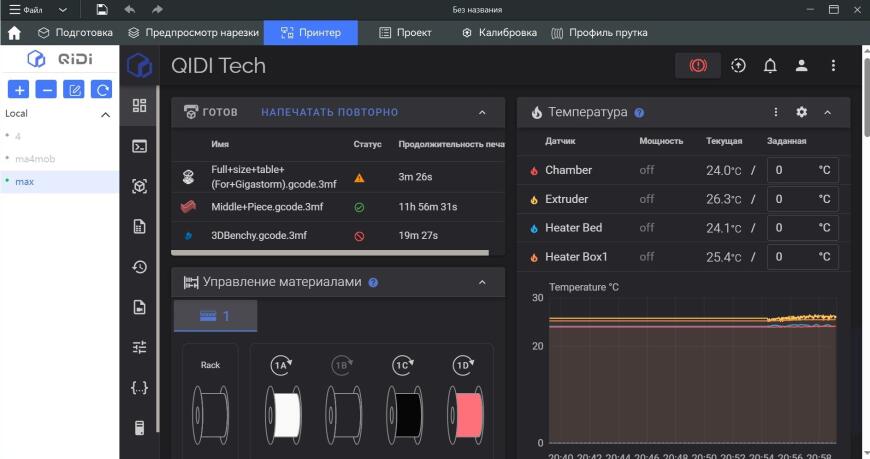Image resolution: width=870 pixels, height=459 pixels.
Task: Open the Подготовка tab
Action: coord(75,33)
